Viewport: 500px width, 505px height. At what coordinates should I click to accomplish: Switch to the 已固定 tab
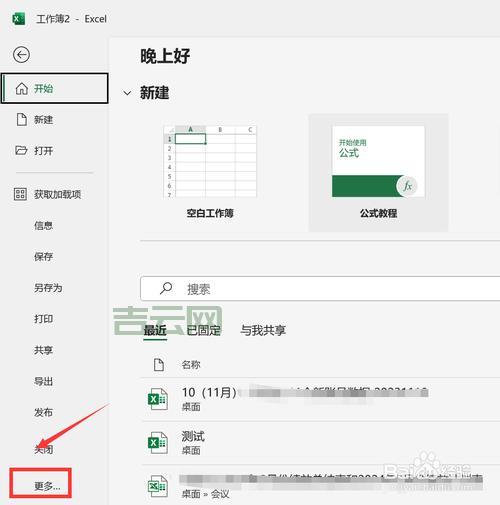point(203,330)
